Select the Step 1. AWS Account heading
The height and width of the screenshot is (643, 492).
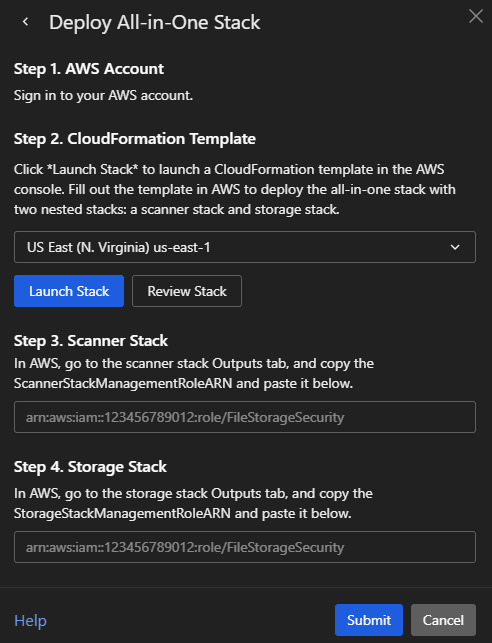pos(89,69)
